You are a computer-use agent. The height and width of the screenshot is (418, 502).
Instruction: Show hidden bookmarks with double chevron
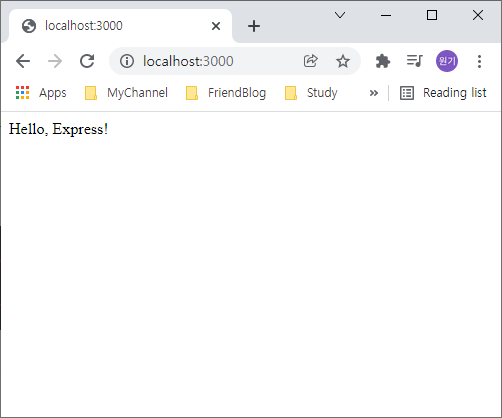tap(374, 93)
